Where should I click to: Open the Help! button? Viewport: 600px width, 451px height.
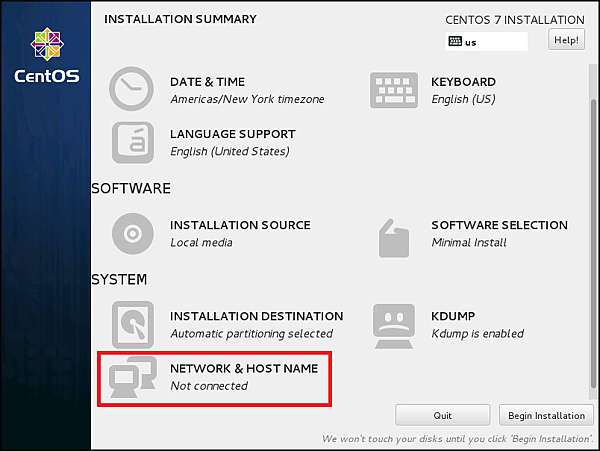click(566, 40)
